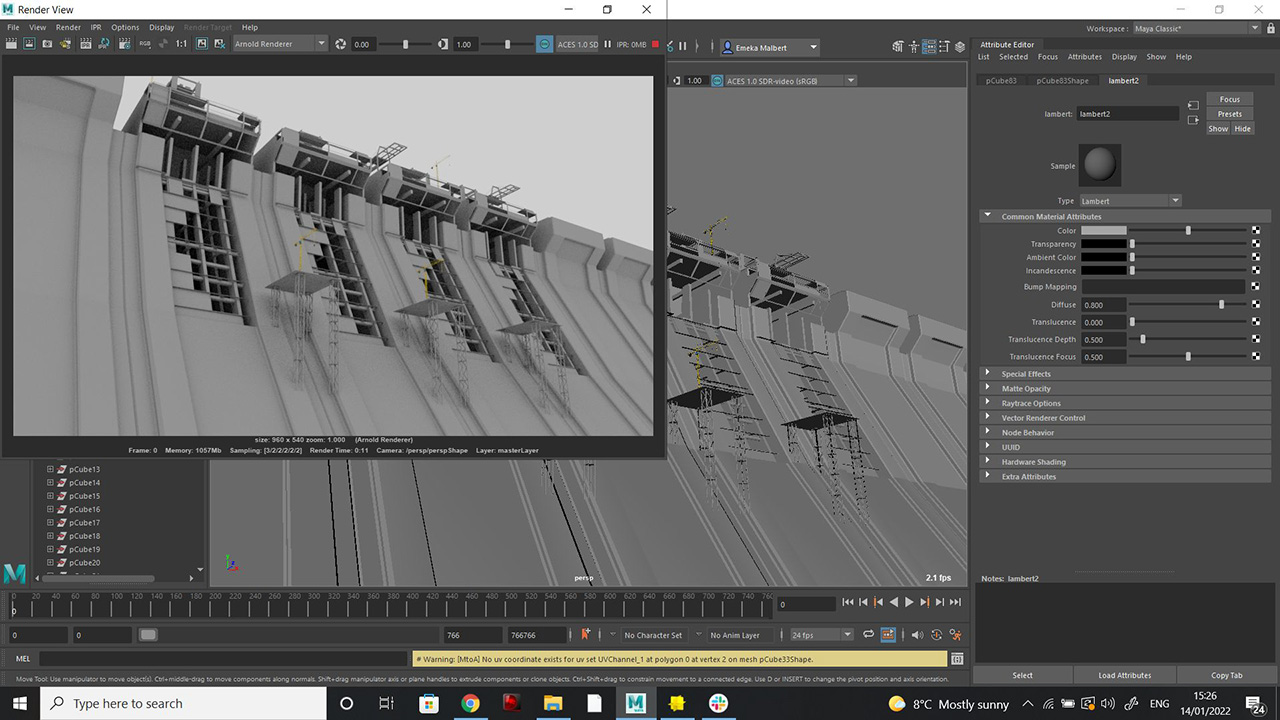Open the Options menu in Render View
1280x720 pixels.
125,27
